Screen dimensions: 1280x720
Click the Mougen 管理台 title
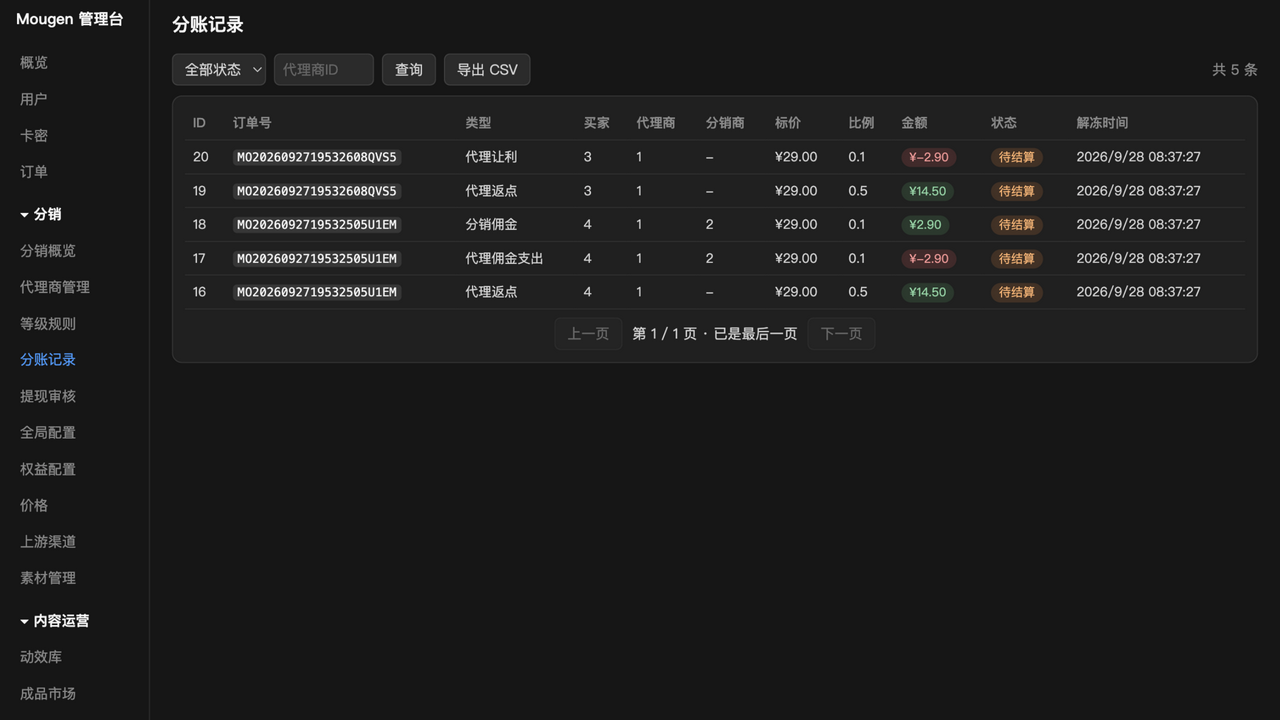[x=70, y=19]
